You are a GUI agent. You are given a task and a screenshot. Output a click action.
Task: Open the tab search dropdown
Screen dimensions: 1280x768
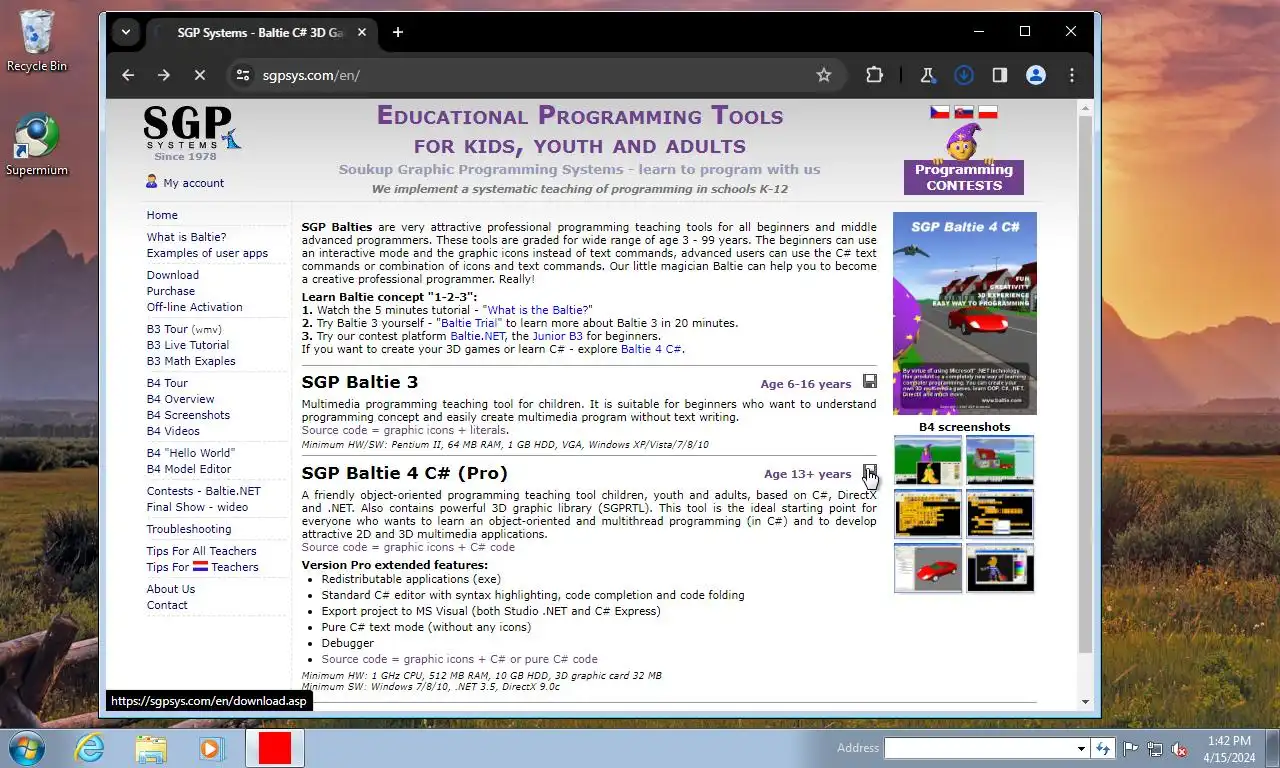(x=126, y=32)
